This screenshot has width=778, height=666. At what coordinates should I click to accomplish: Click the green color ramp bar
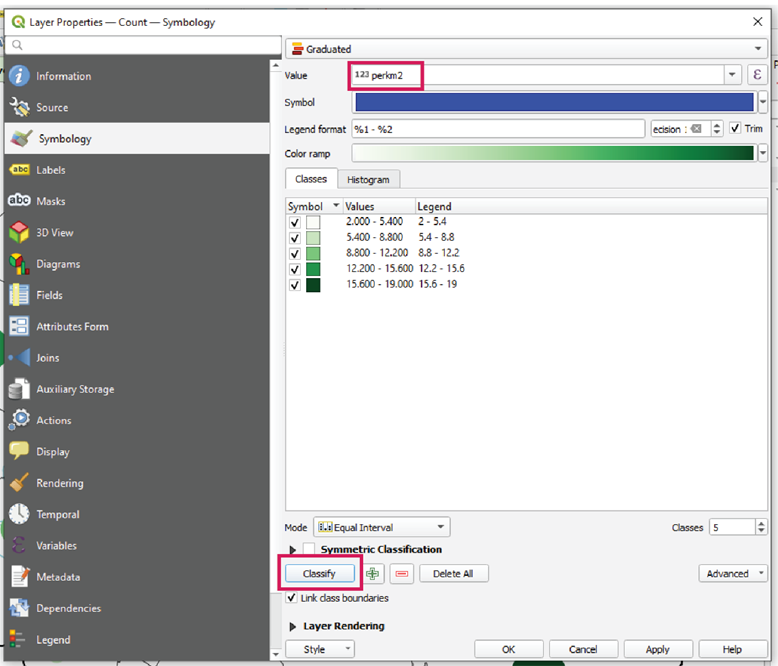pos(553,153)
